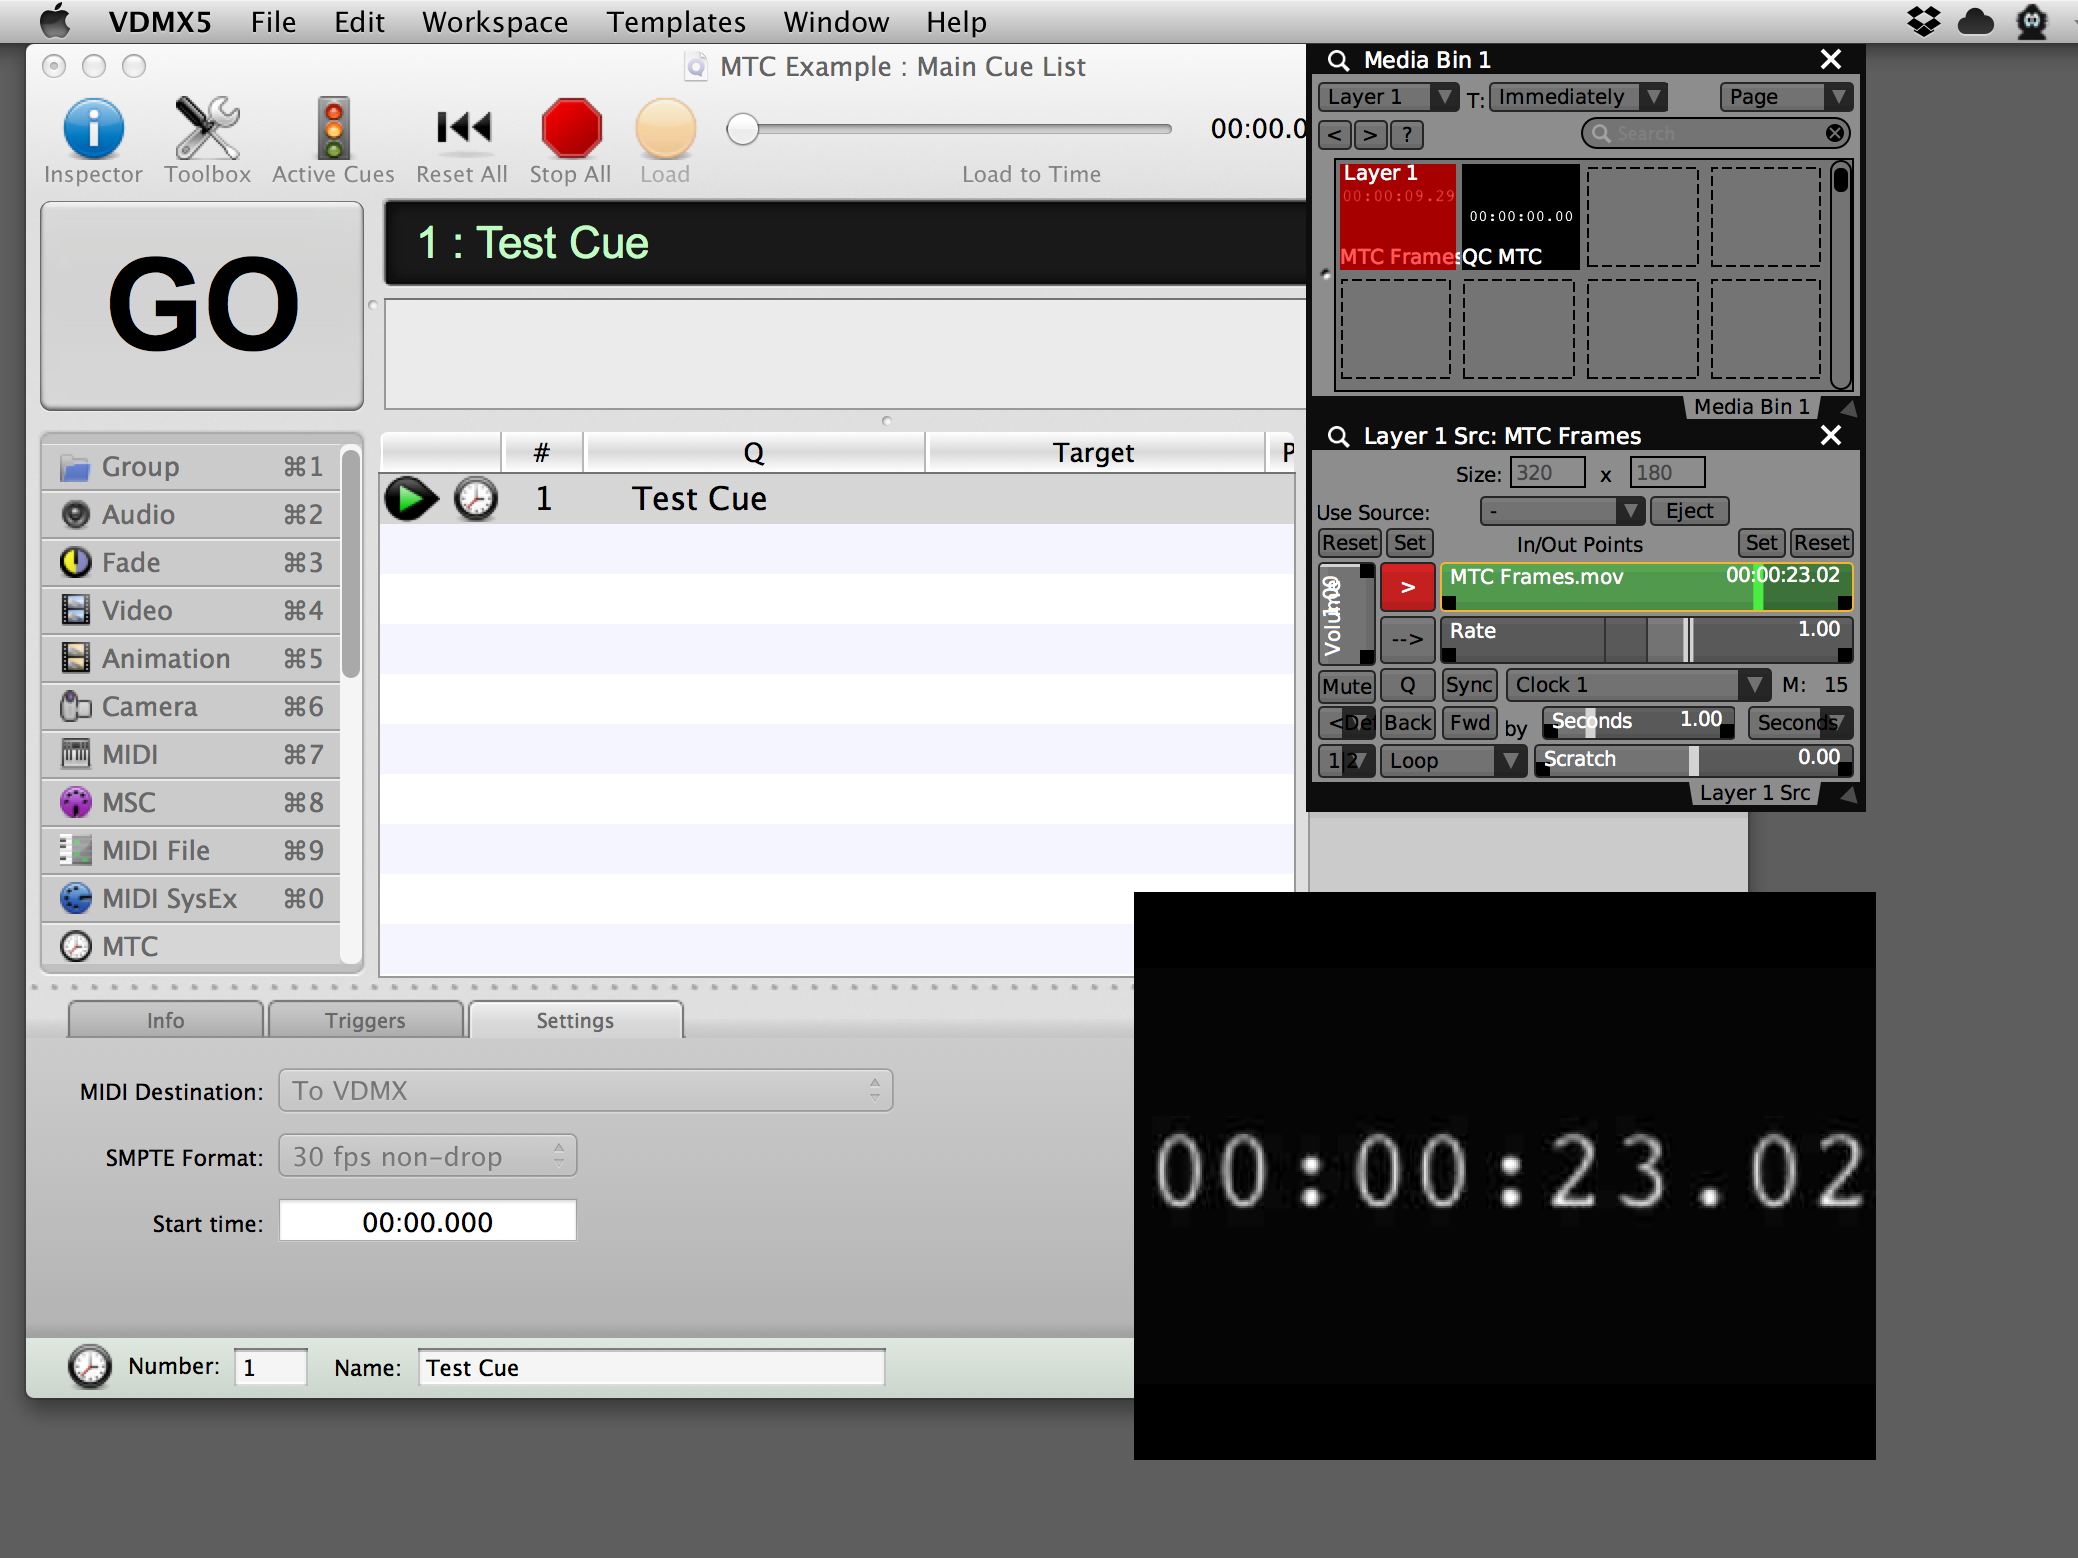
Task: Click the Rate slider
Action: tap(1646, 639)
